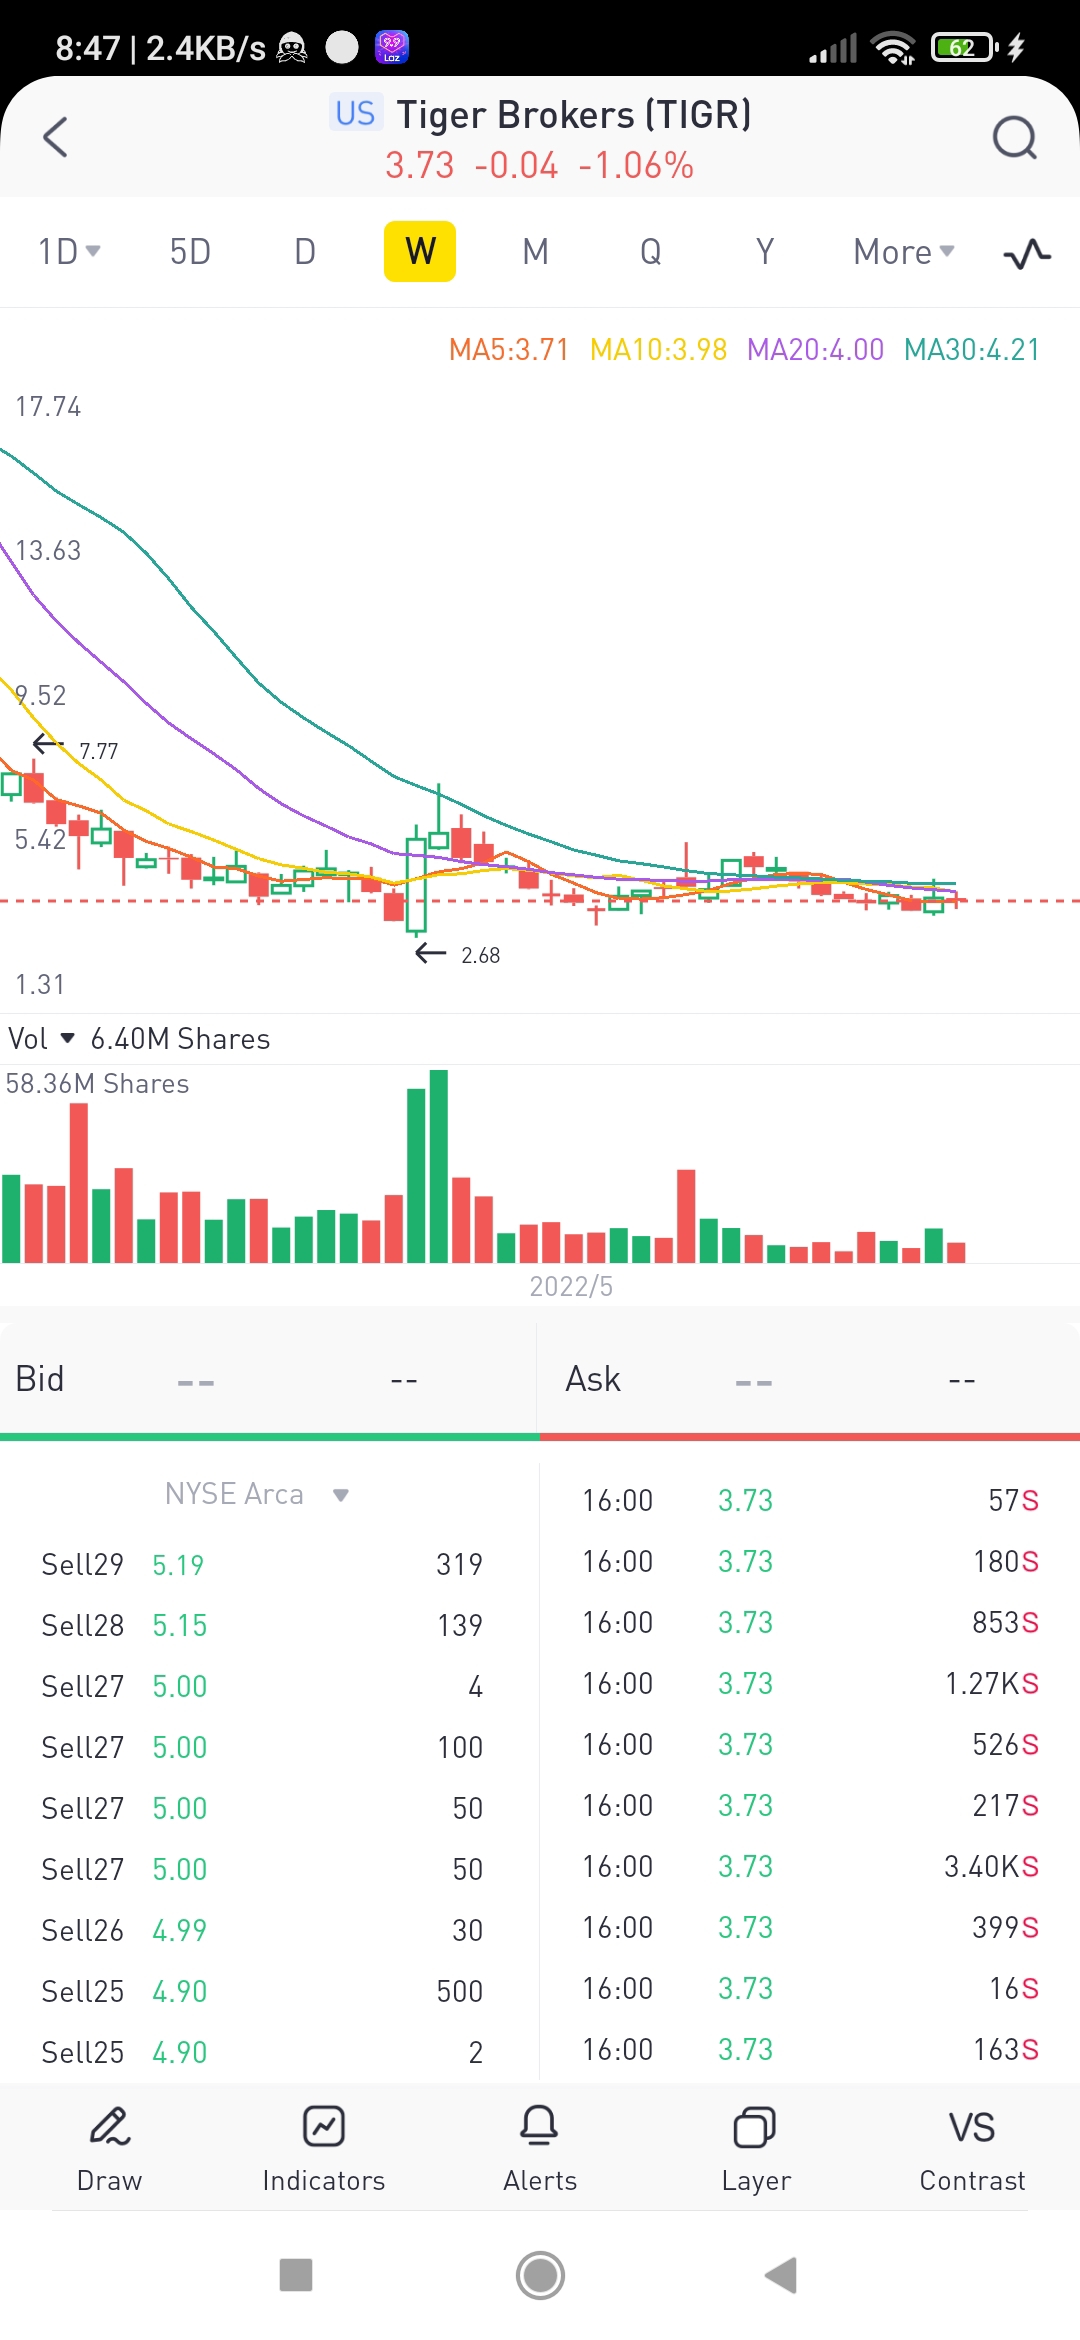Screen dimensions: 1080x2340
Task: Go back using the top-left arrow
Action: 56,137
